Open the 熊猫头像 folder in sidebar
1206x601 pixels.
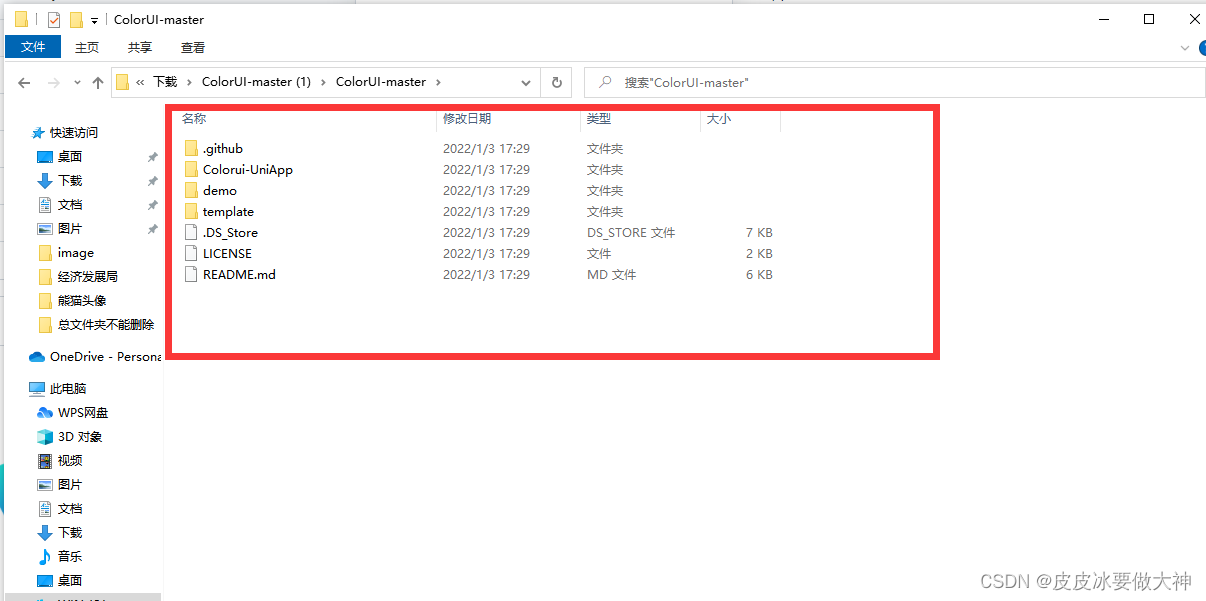click(82, 301)
